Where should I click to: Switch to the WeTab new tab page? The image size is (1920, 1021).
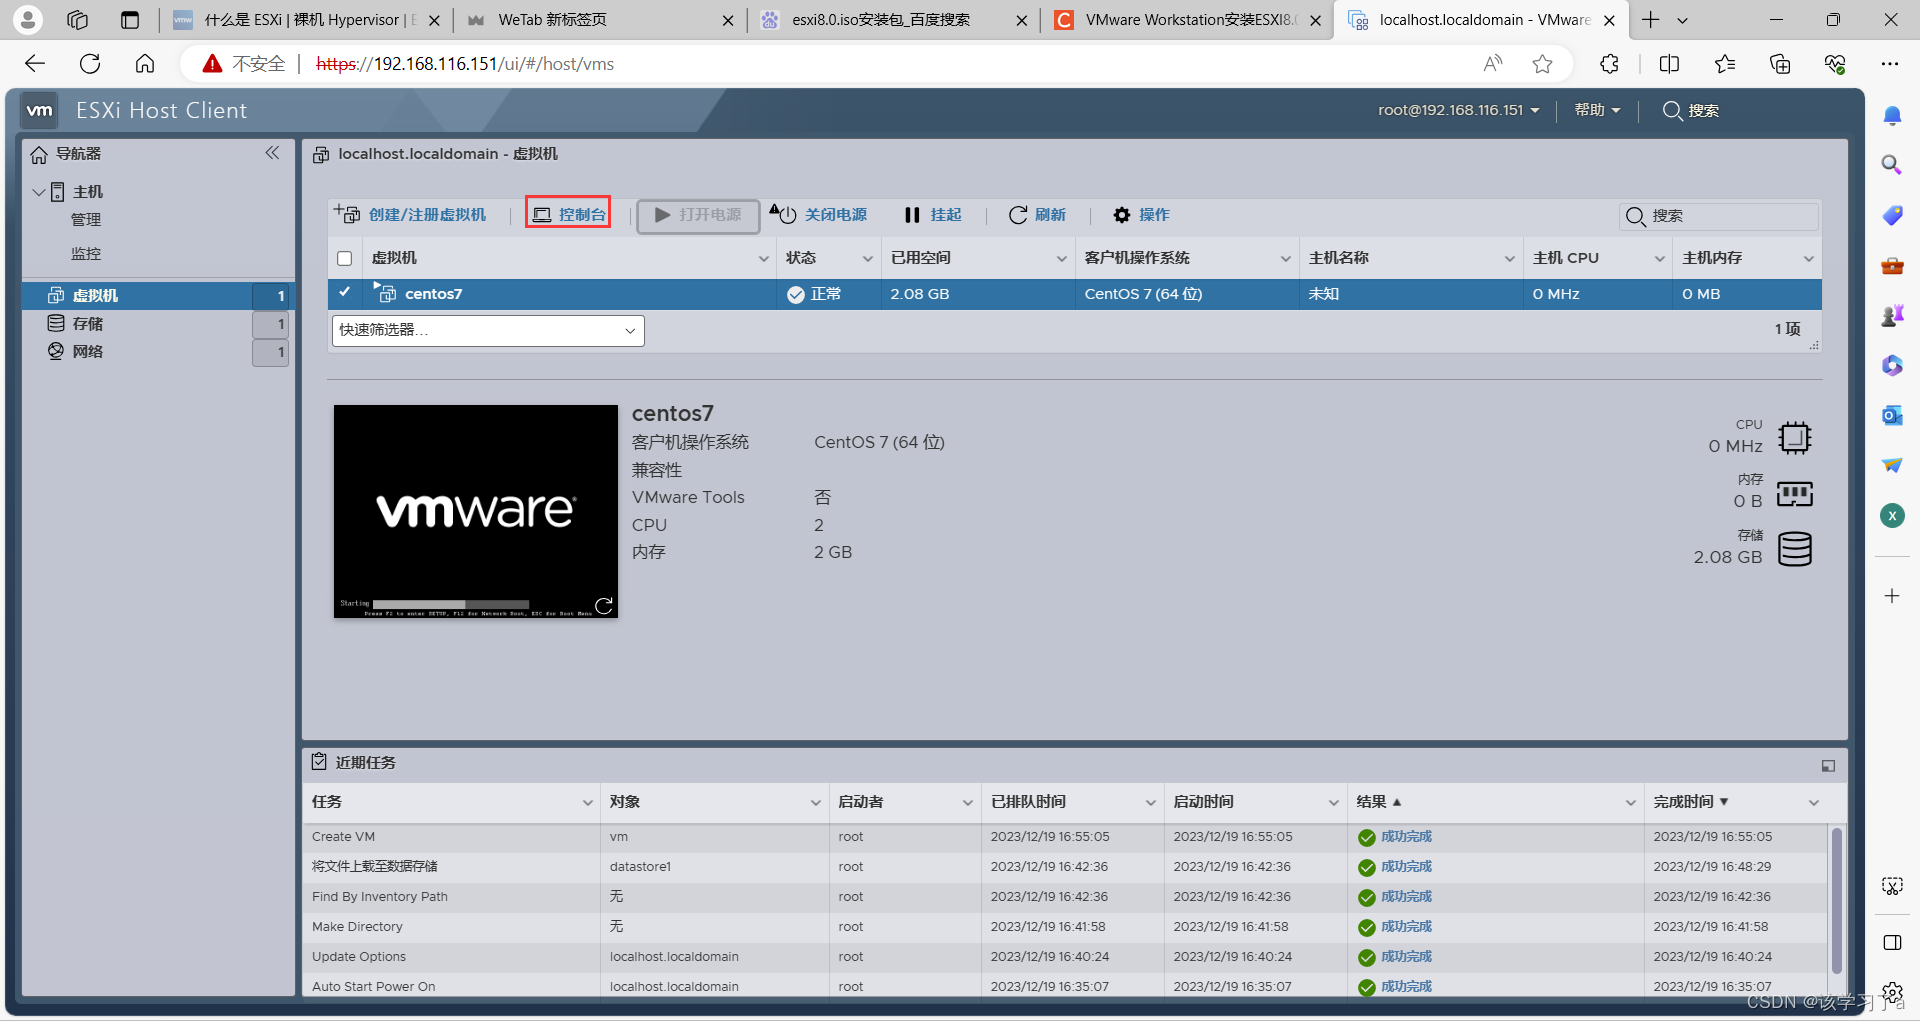(600, 20)
